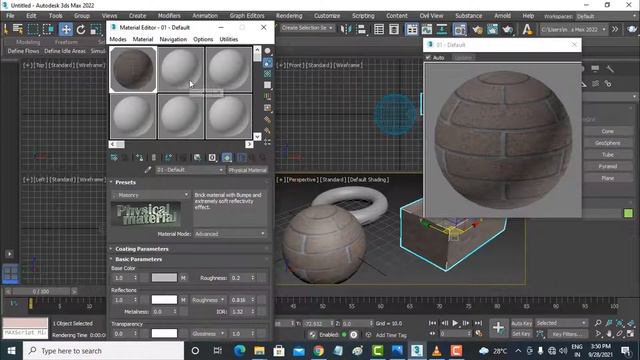Open the Layer Explorer icon

(394, 29)
